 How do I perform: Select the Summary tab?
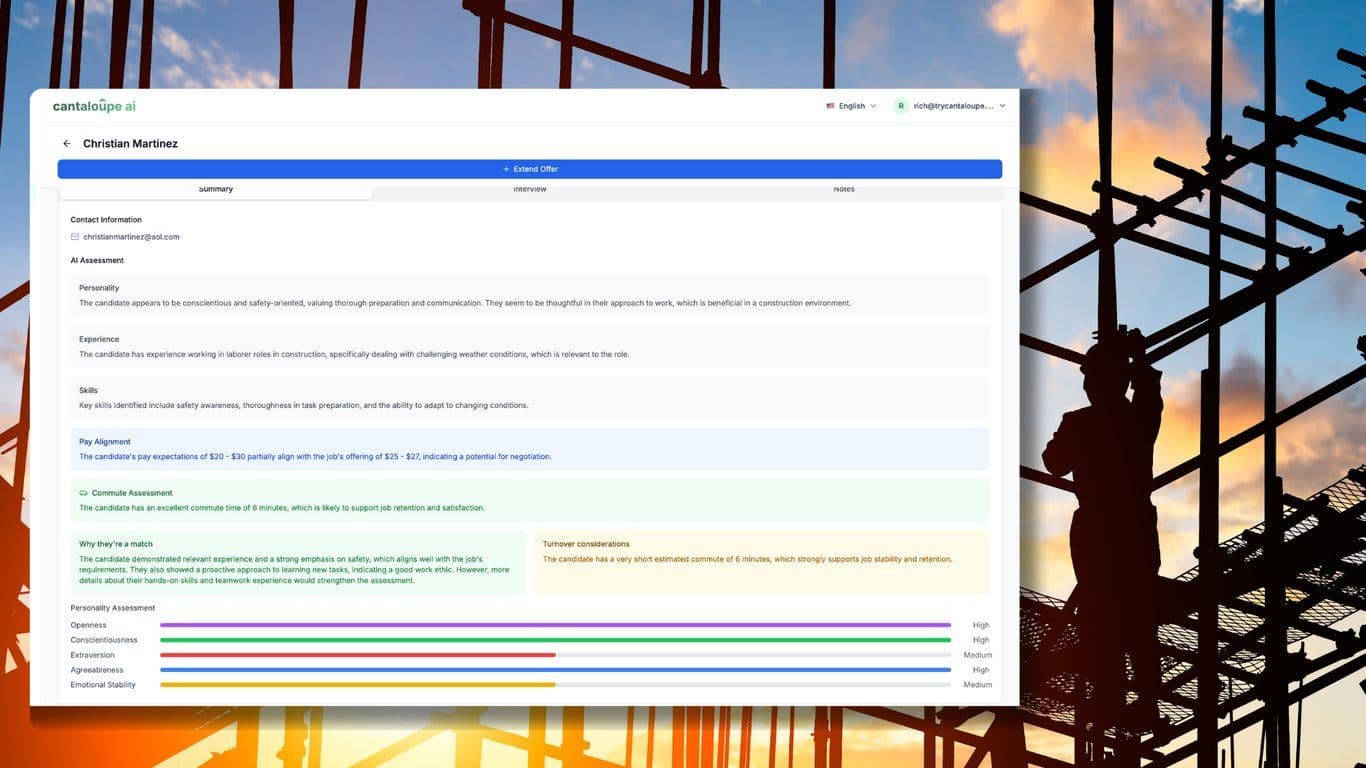coord(215,188)
